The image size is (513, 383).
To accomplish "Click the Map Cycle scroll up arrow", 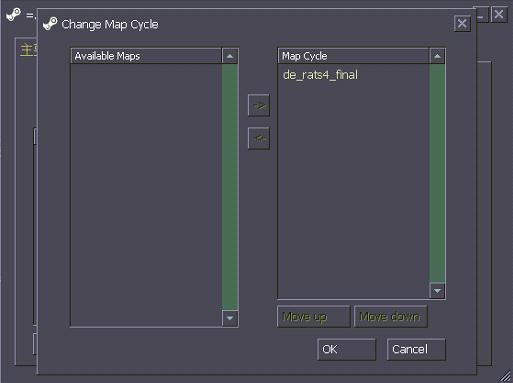I will 437,56.
